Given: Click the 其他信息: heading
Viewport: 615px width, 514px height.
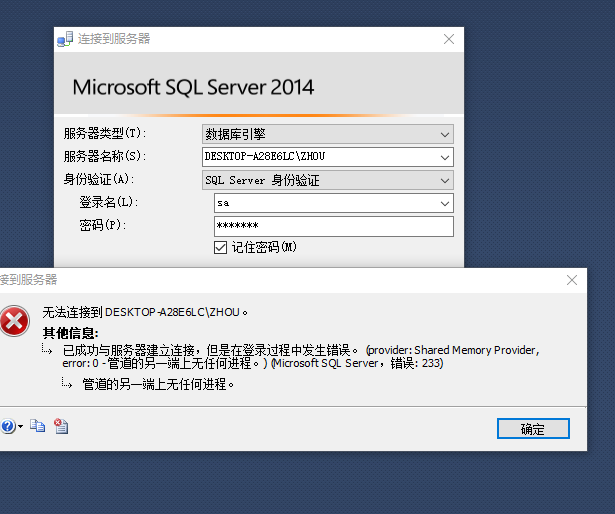Looking at the screenshot, I should (71, 333).
